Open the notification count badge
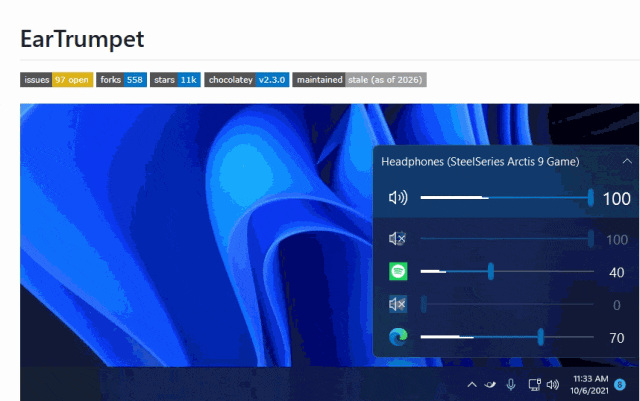640x401 pixels. pyautogui.click(x=620, y=385)
